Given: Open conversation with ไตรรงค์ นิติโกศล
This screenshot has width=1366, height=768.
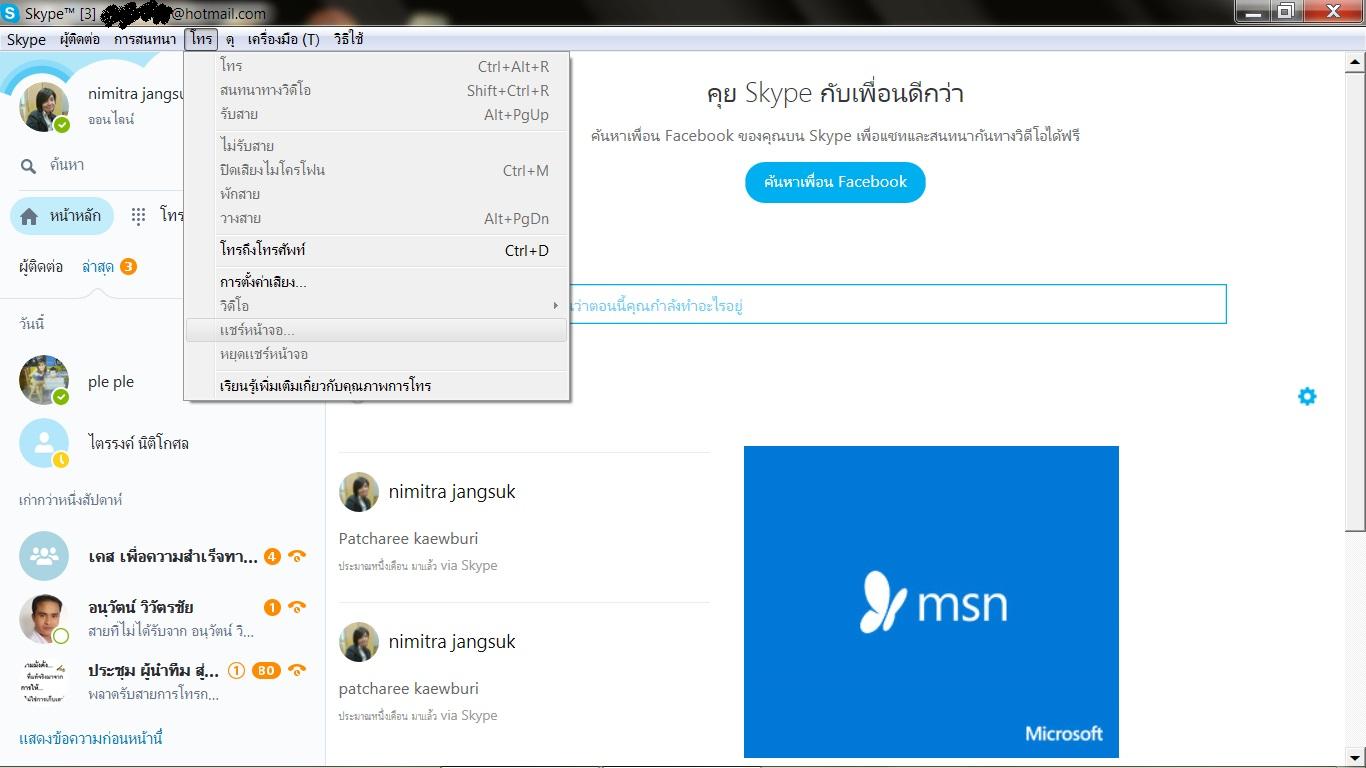Looking at the screenshot, I should pyautogui.click(x=162, y=443).
